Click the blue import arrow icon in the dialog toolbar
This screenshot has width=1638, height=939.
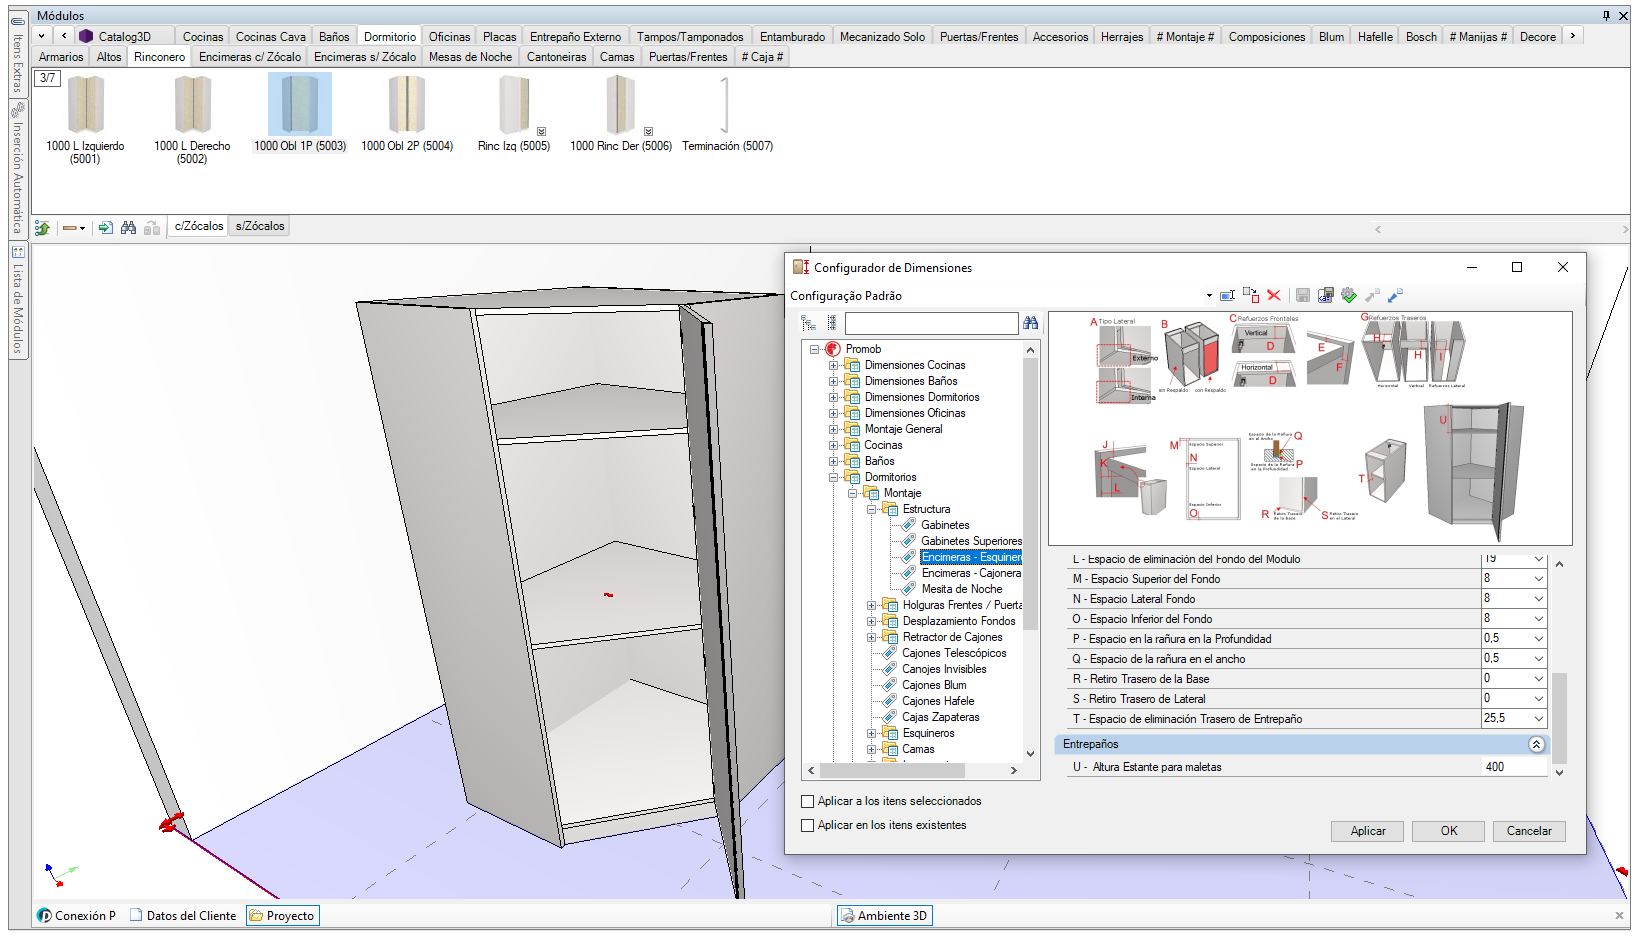point(1396,295)
